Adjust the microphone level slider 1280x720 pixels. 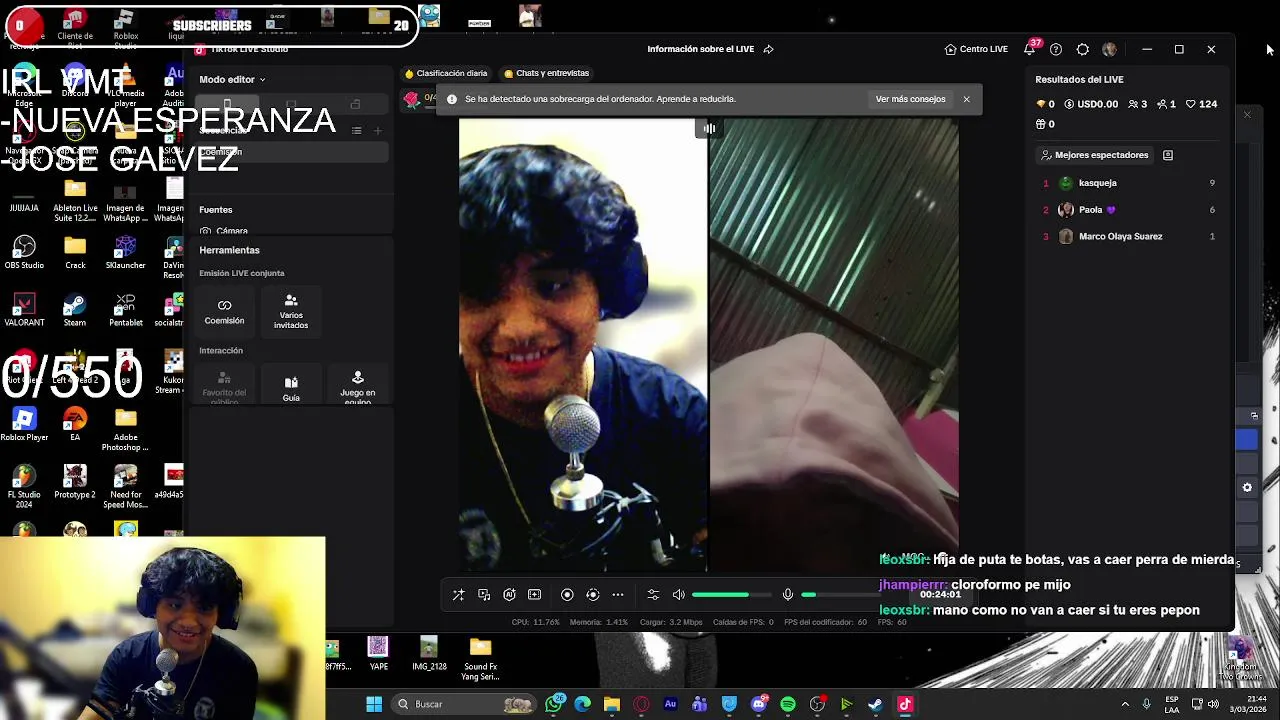[x=840, y=595]
